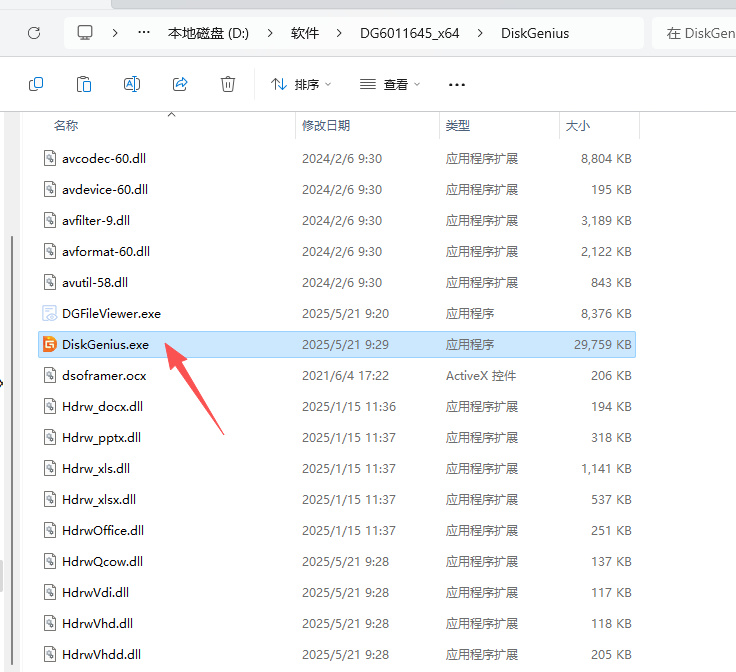Image resolution: width=736 pixels, height=672 pixels.
Task: Open the toolbar See more menu
Action: point(457,85)
